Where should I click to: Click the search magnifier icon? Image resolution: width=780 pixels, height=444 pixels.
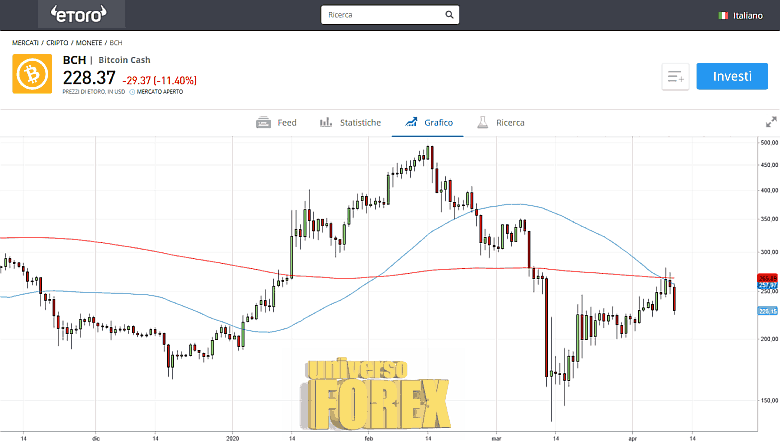[450, 15]
